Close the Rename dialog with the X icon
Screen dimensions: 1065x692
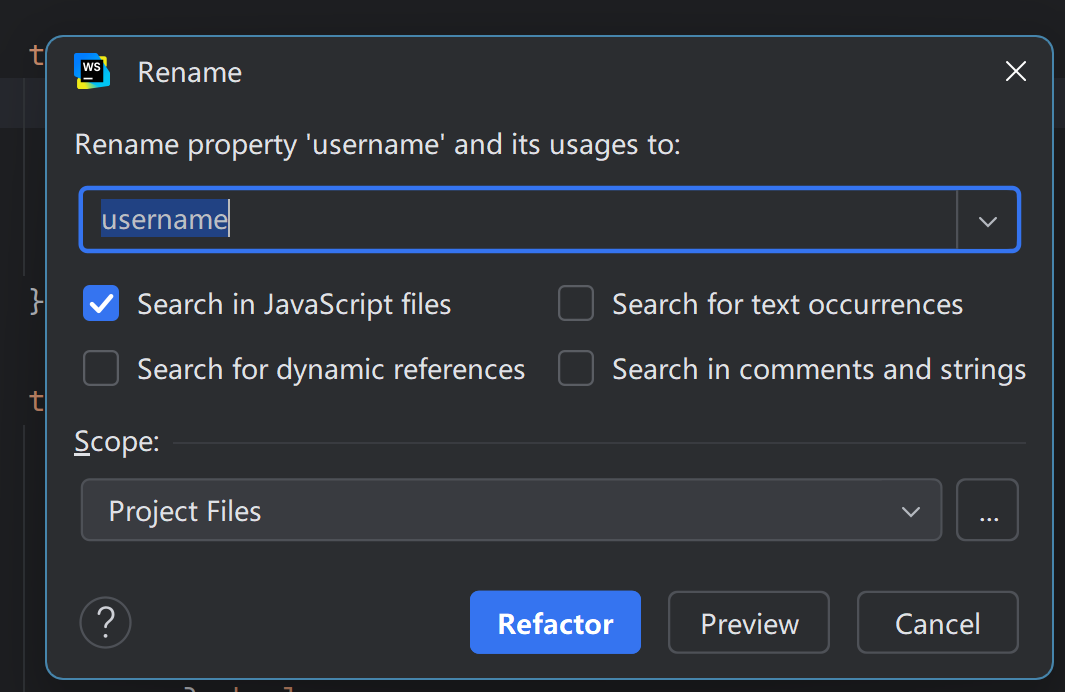click(x=1015, y=71)
